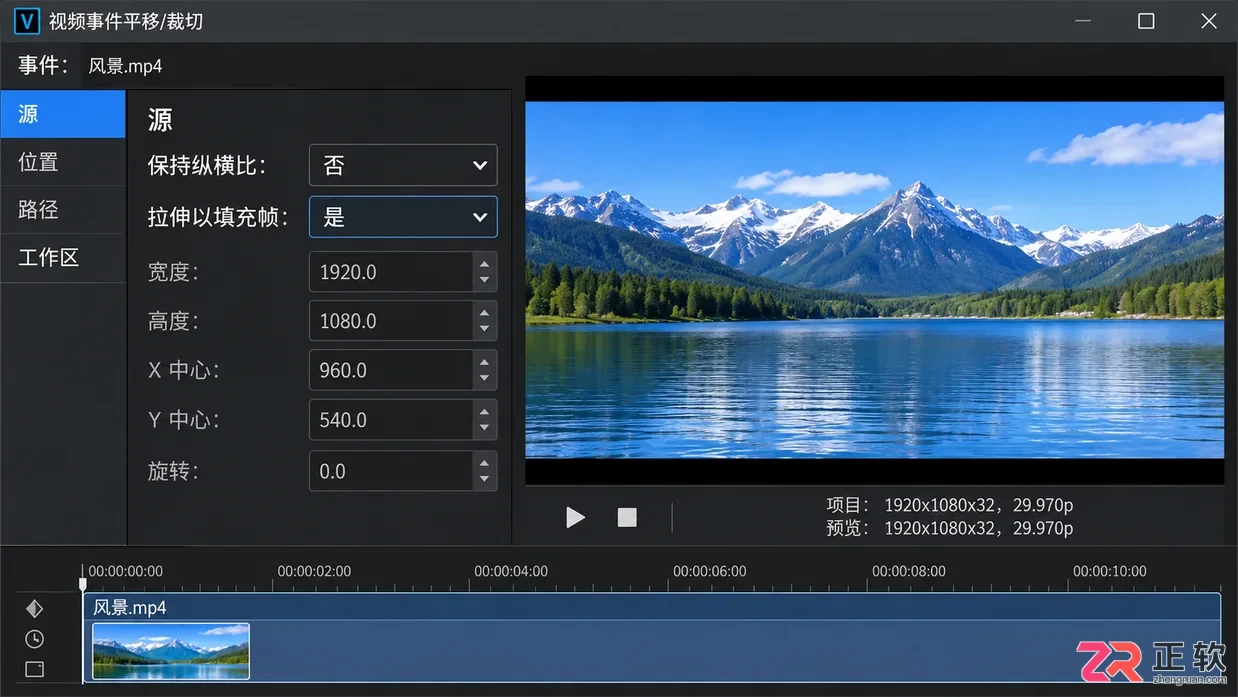The height and width of the screenshot is (697, 1238).
Task: Click the 00:00:06:00 mark on the ruler
Action: point(710,571)
